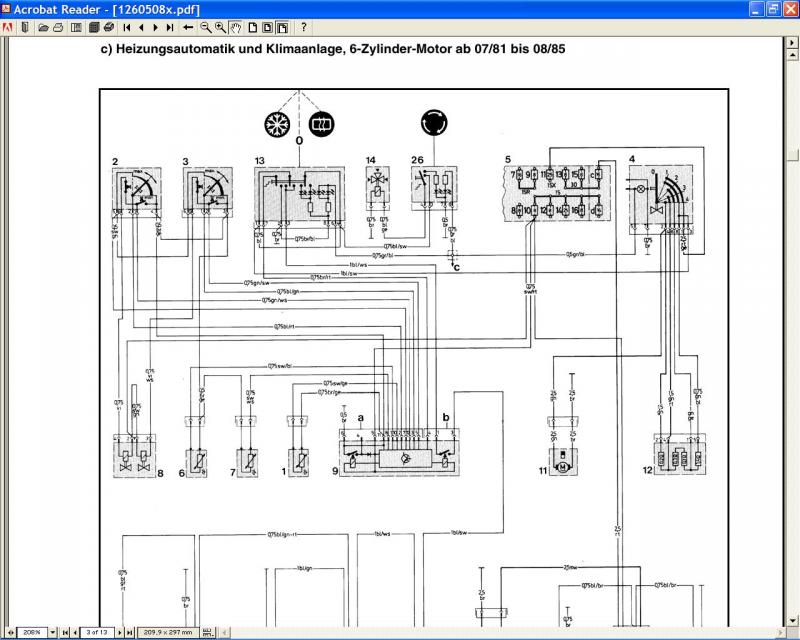
Task: Toggle the Fit Width view button
Action: pyautogui.click(x=283, y=27)
